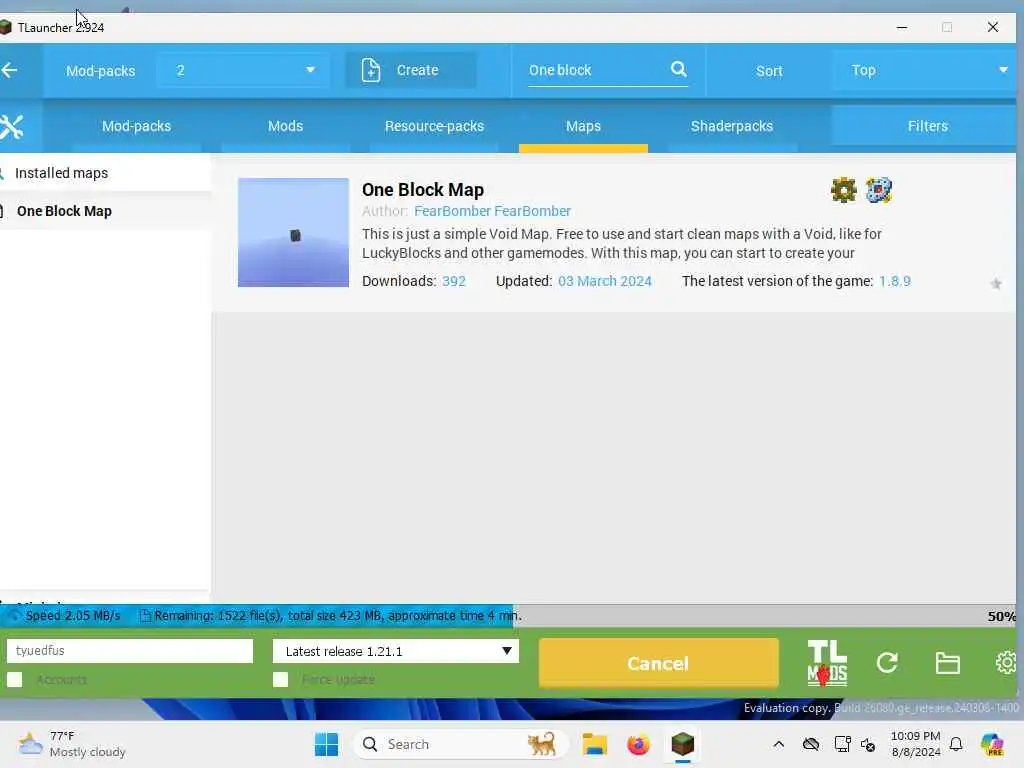Click the username field tyuedfus
This screenshot has height=768, width=1024.
coord(129,650)
